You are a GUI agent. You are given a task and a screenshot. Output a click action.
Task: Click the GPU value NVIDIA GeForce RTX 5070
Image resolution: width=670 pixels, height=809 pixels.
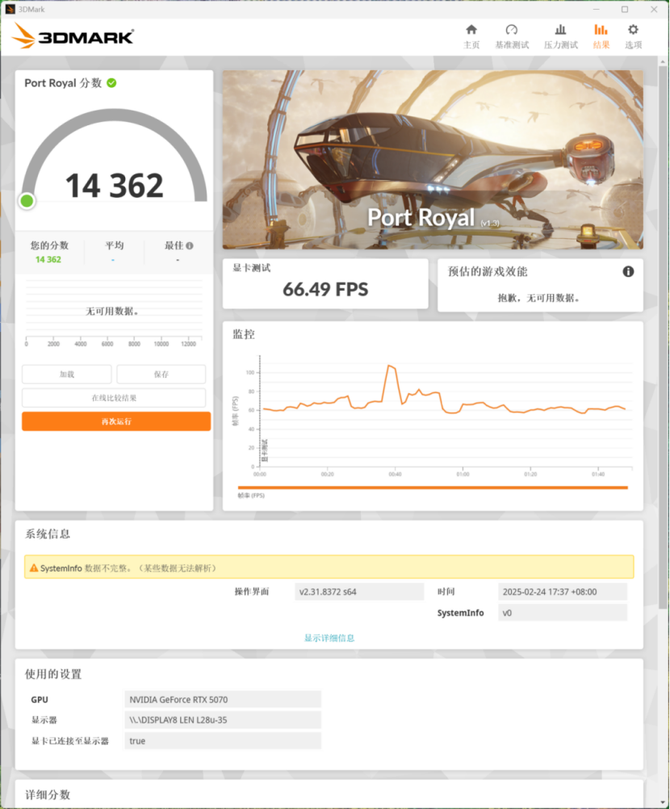(223, 700)
